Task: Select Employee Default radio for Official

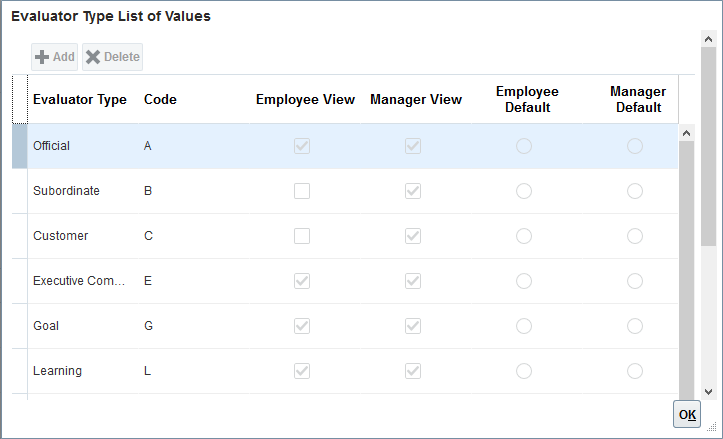Action: pos(524,146)
